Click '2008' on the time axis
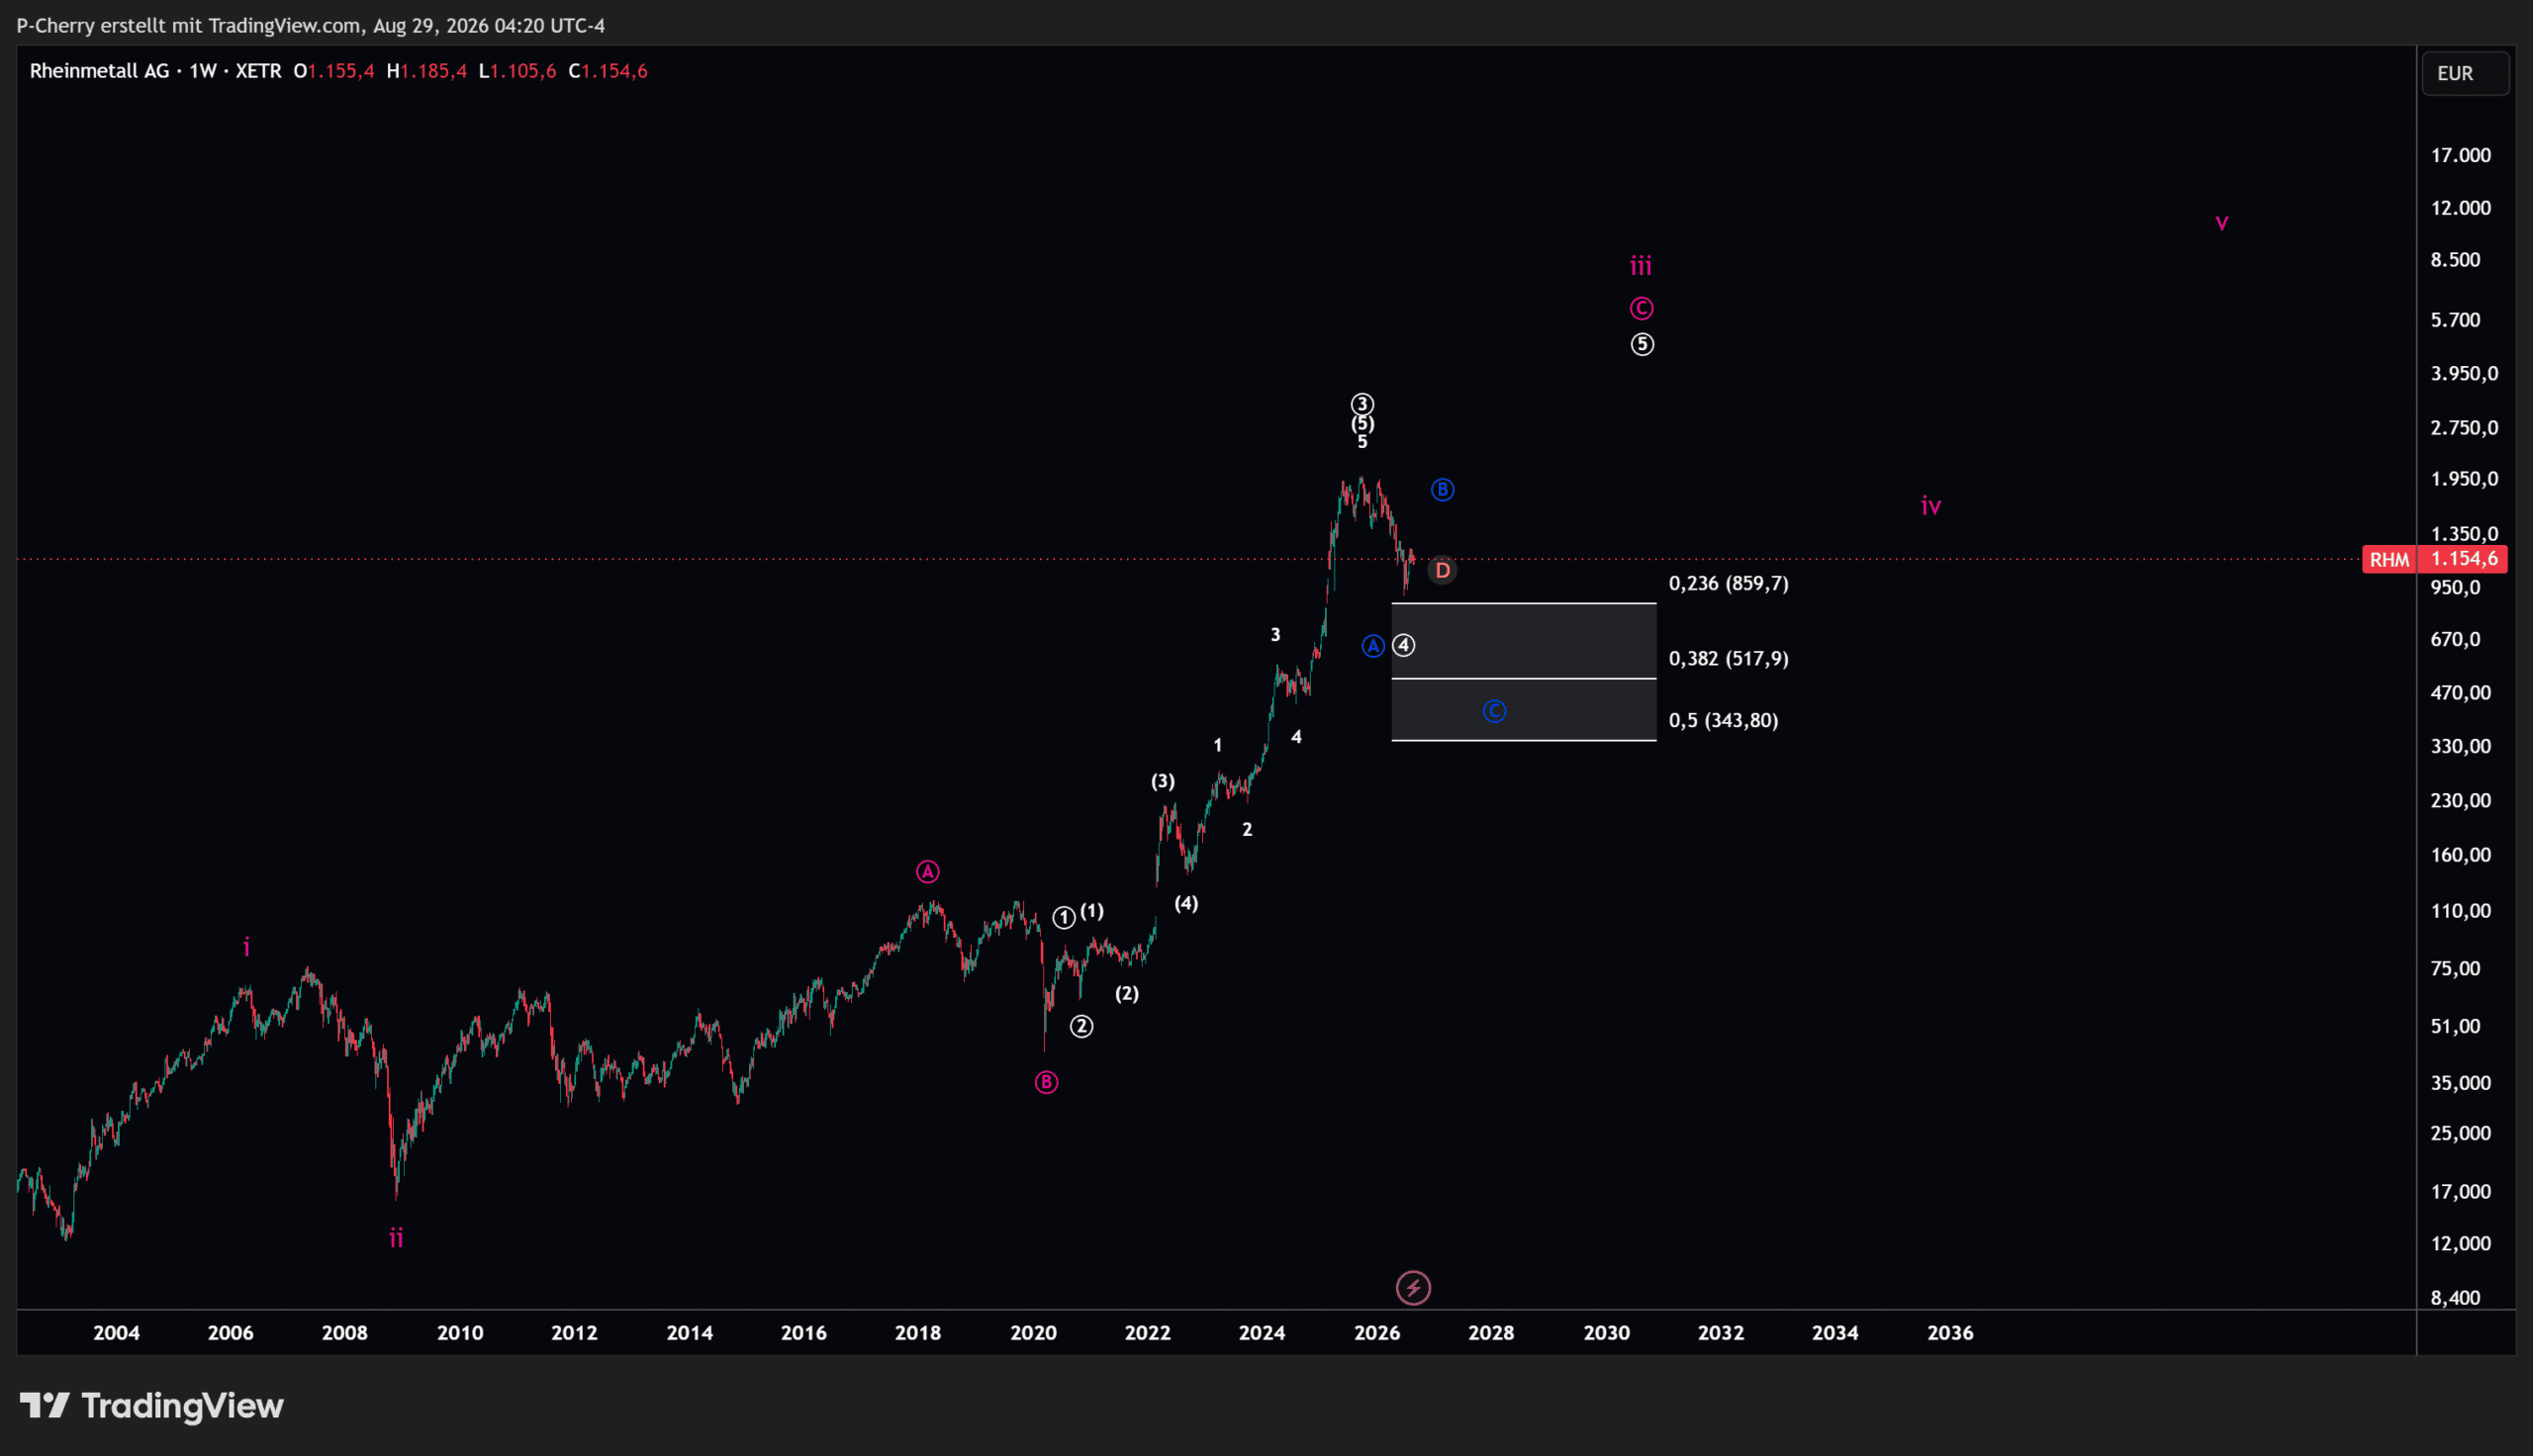This screenshot has width=2533, height=1456. click(345, 1333)
